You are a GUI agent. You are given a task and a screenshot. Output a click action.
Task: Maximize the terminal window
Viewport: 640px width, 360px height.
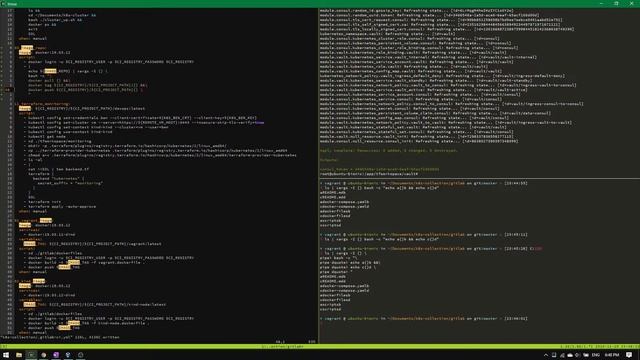tap(616, 3)
